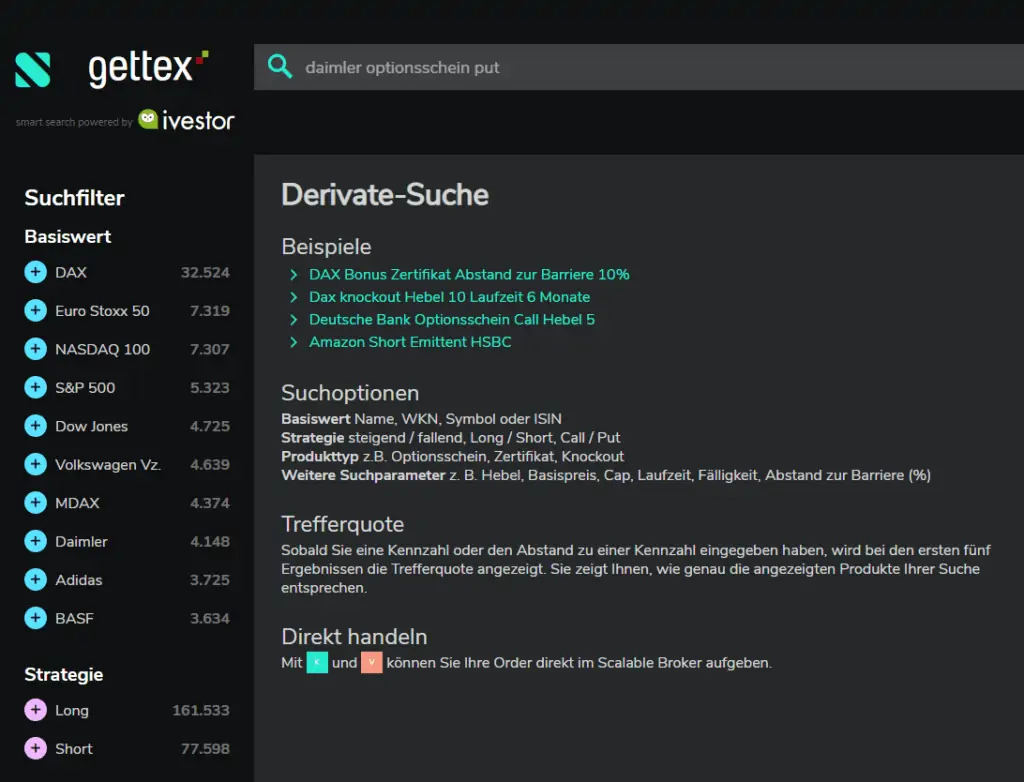Select the Dow Jones label
1024x782 pixels.
coord(91,427)
